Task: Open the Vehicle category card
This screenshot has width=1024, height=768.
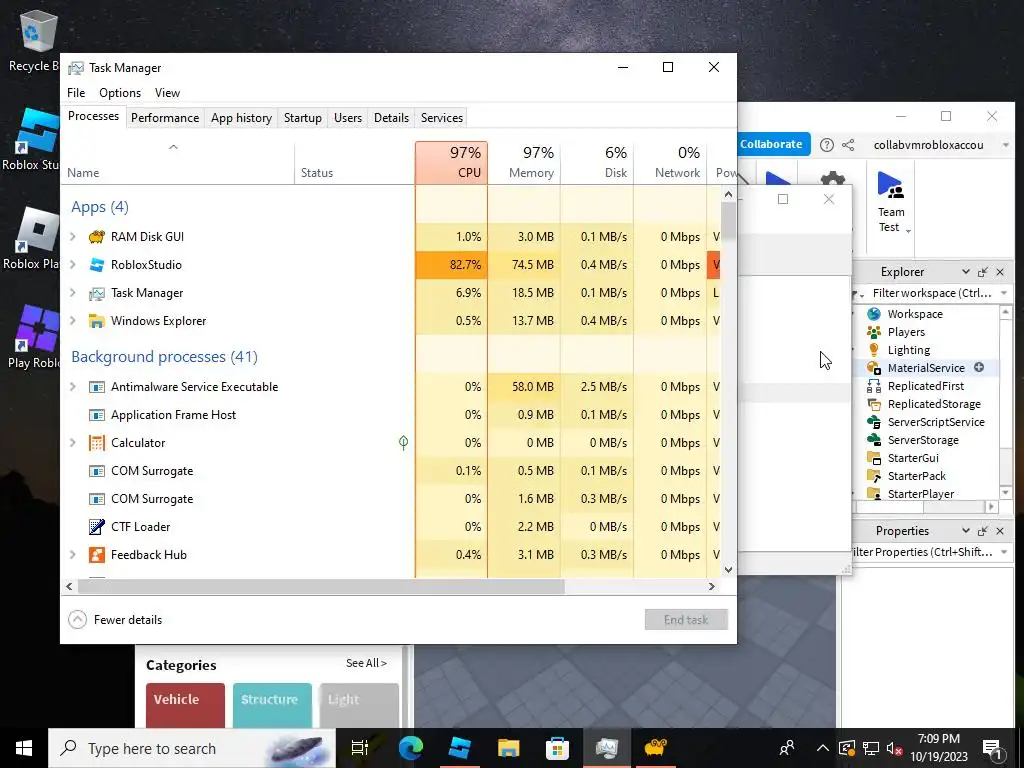Action: coord(185,705)
